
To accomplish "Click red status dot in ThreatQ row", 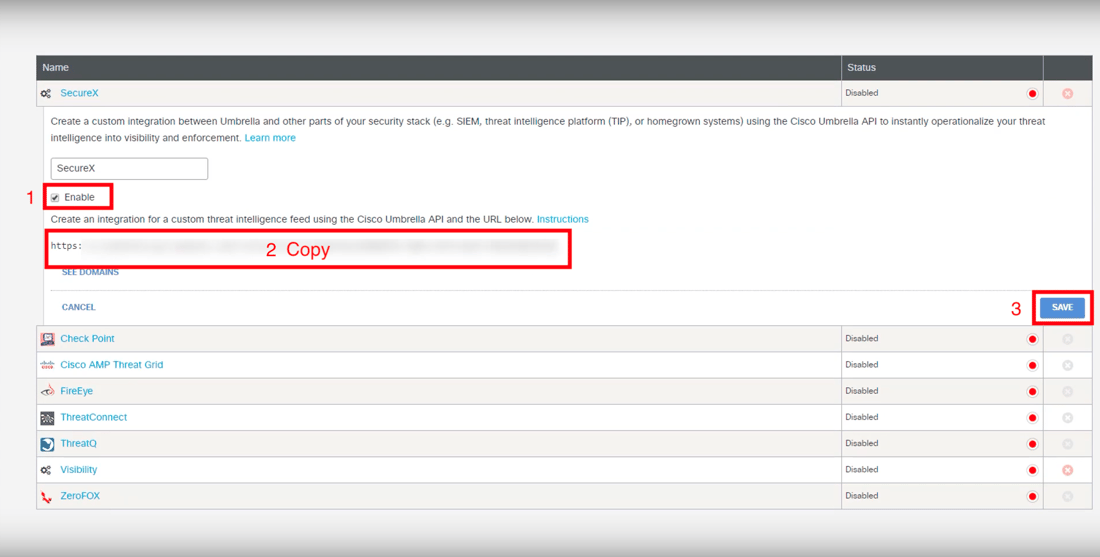I will tap(1032, 444).
